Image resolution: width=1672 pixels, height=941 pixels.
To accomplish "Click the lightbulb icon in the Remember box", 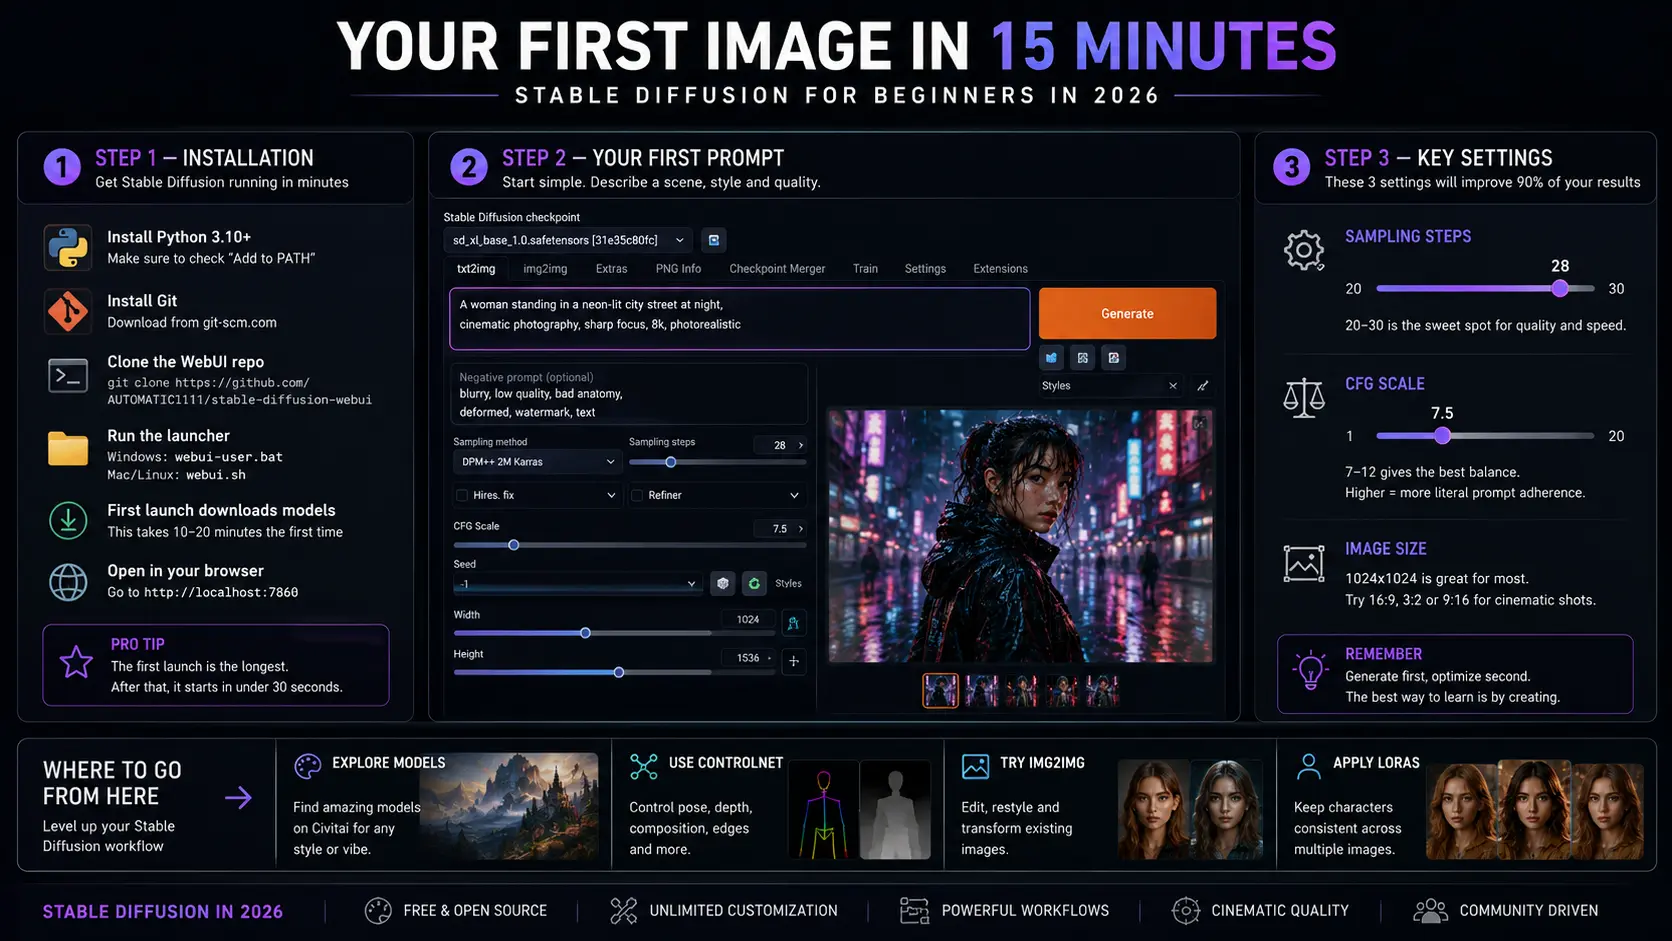I will tap(1310, 670).
